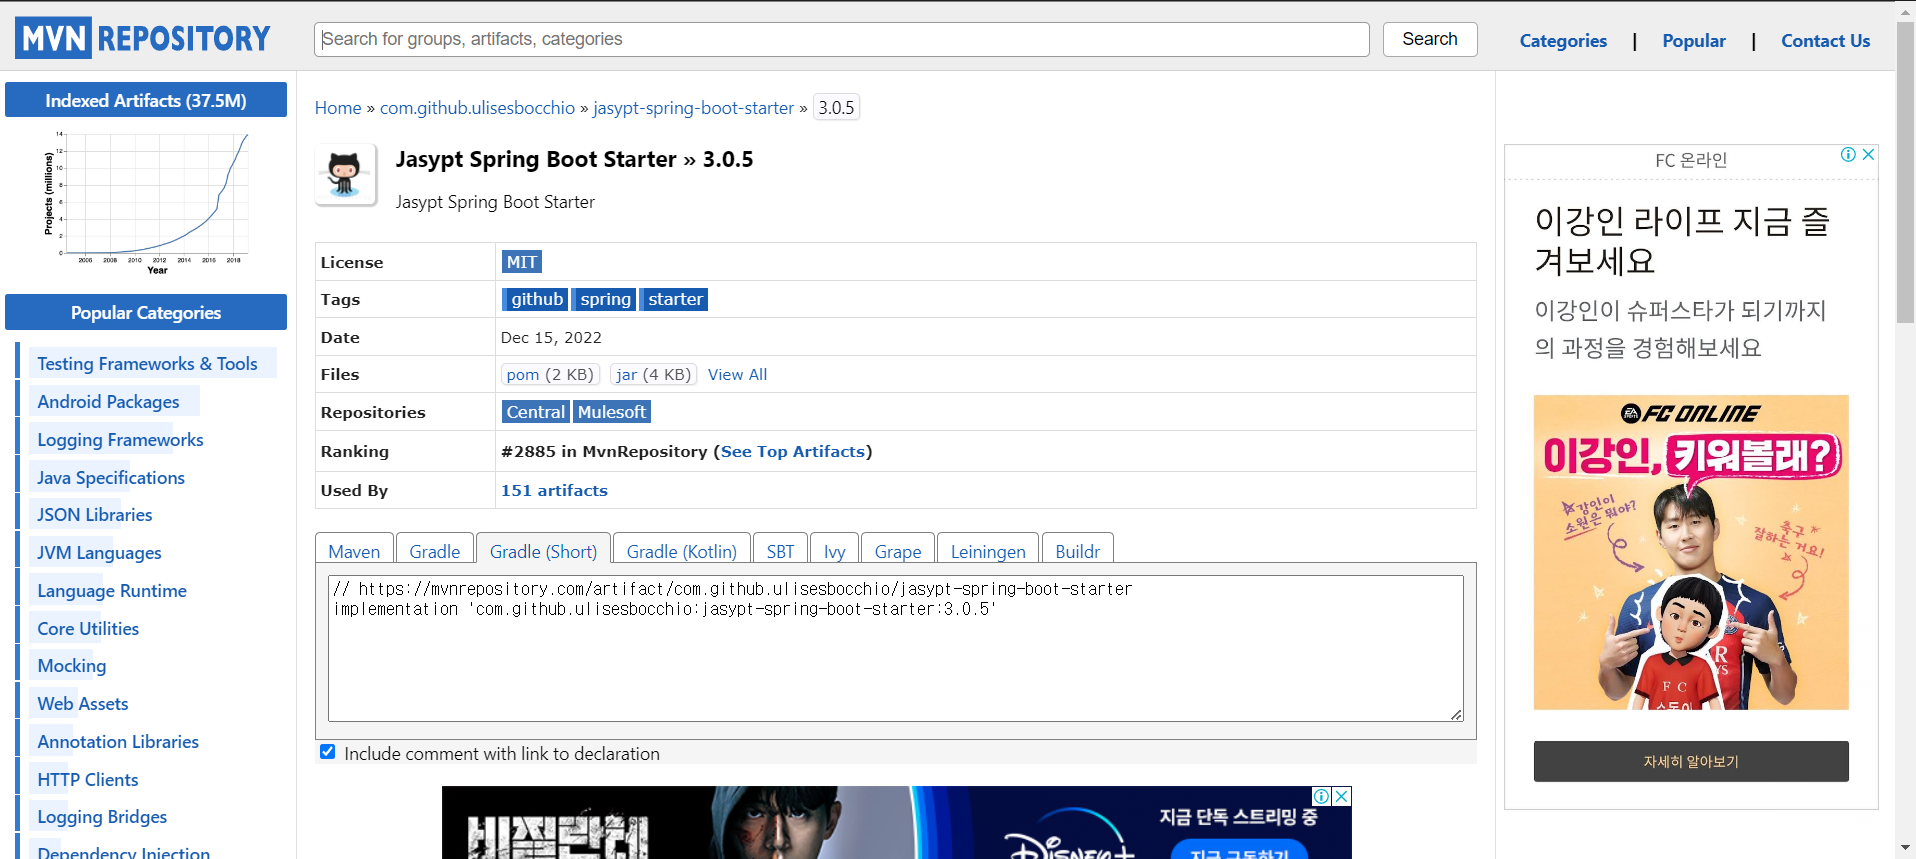Open the Popular navigation link
Screen dimensions: 1916x859
pyautogui.click(x=1694, y=41)
